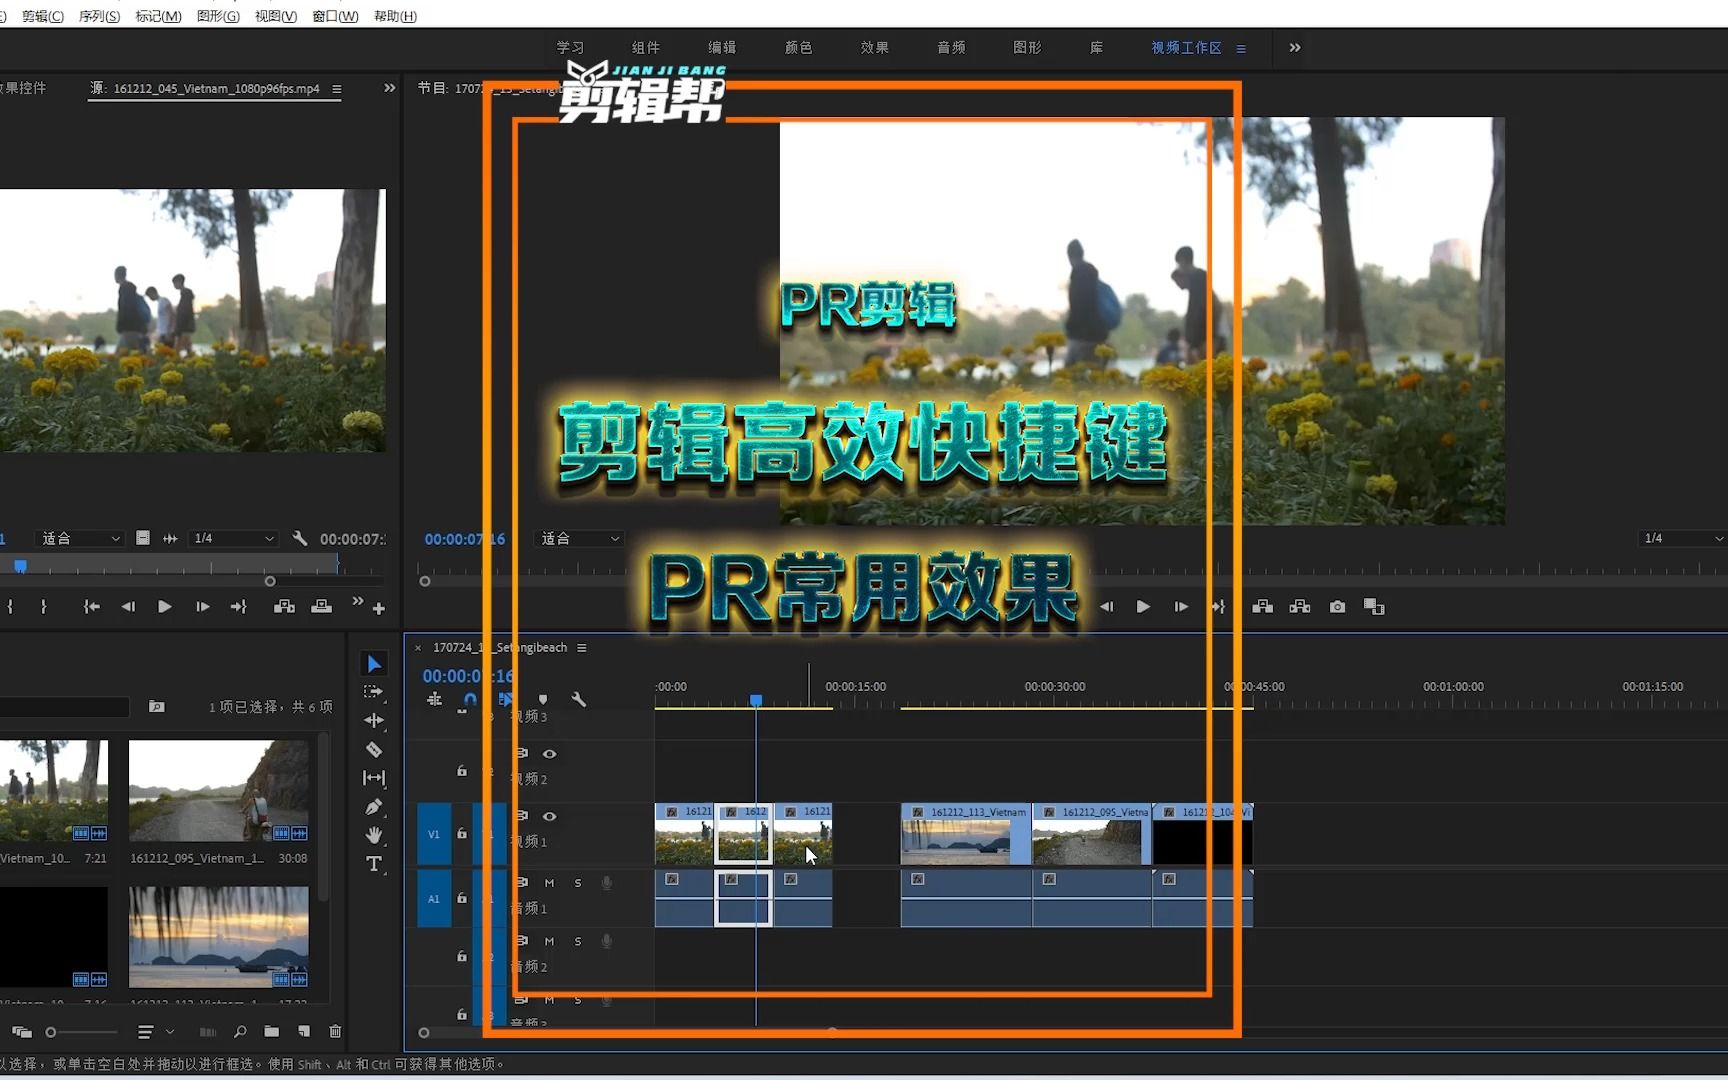Open Source monitor 1/4 resolution dropdown
This screenshot has height=1080, width=1728.
click(233, 538)
